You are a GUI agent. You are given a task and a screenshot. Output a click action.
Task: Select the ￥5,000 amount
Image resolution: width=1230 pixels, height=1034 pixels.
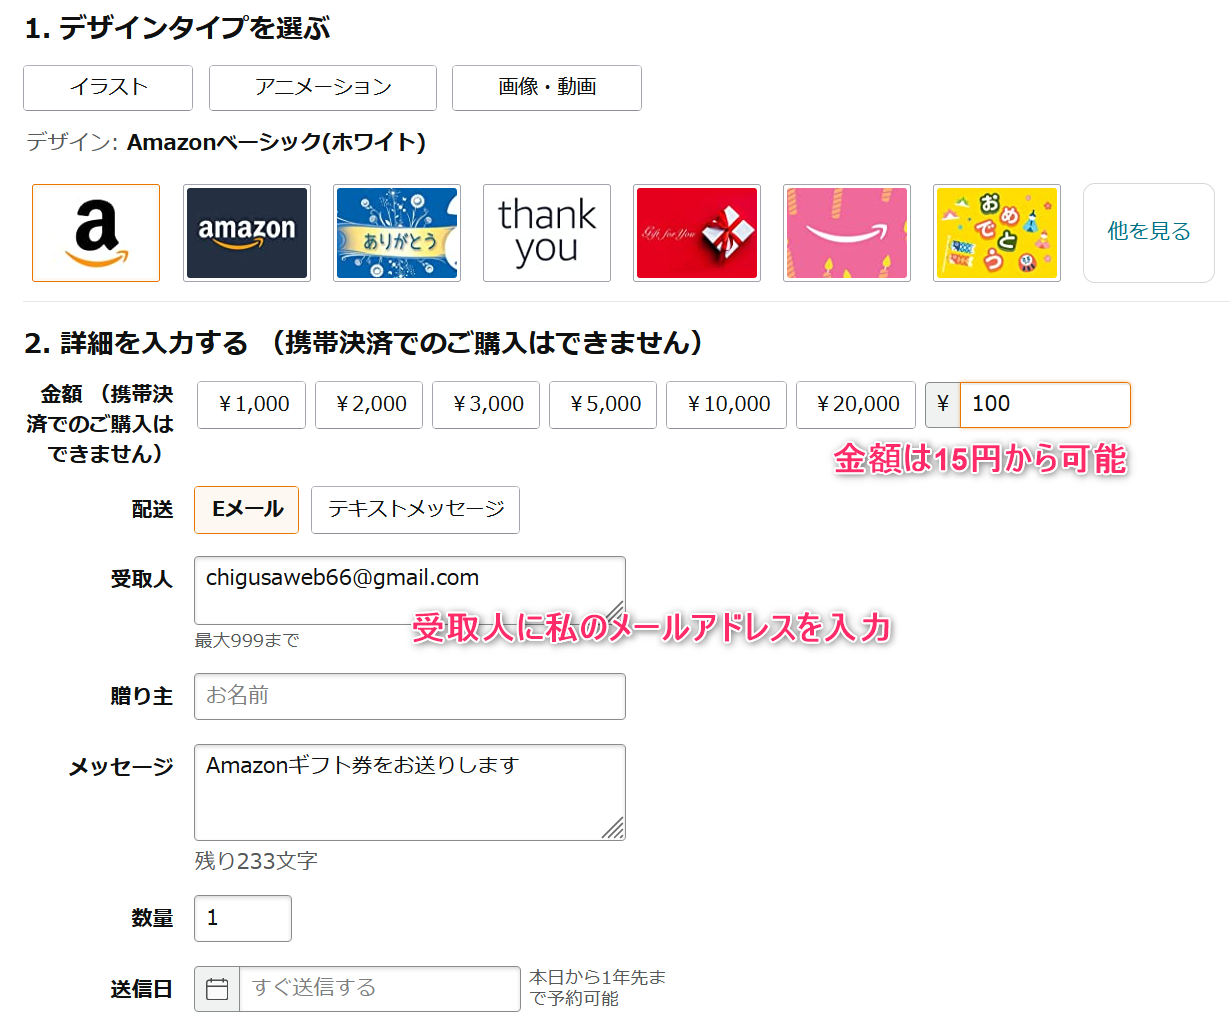pos(603,405)
